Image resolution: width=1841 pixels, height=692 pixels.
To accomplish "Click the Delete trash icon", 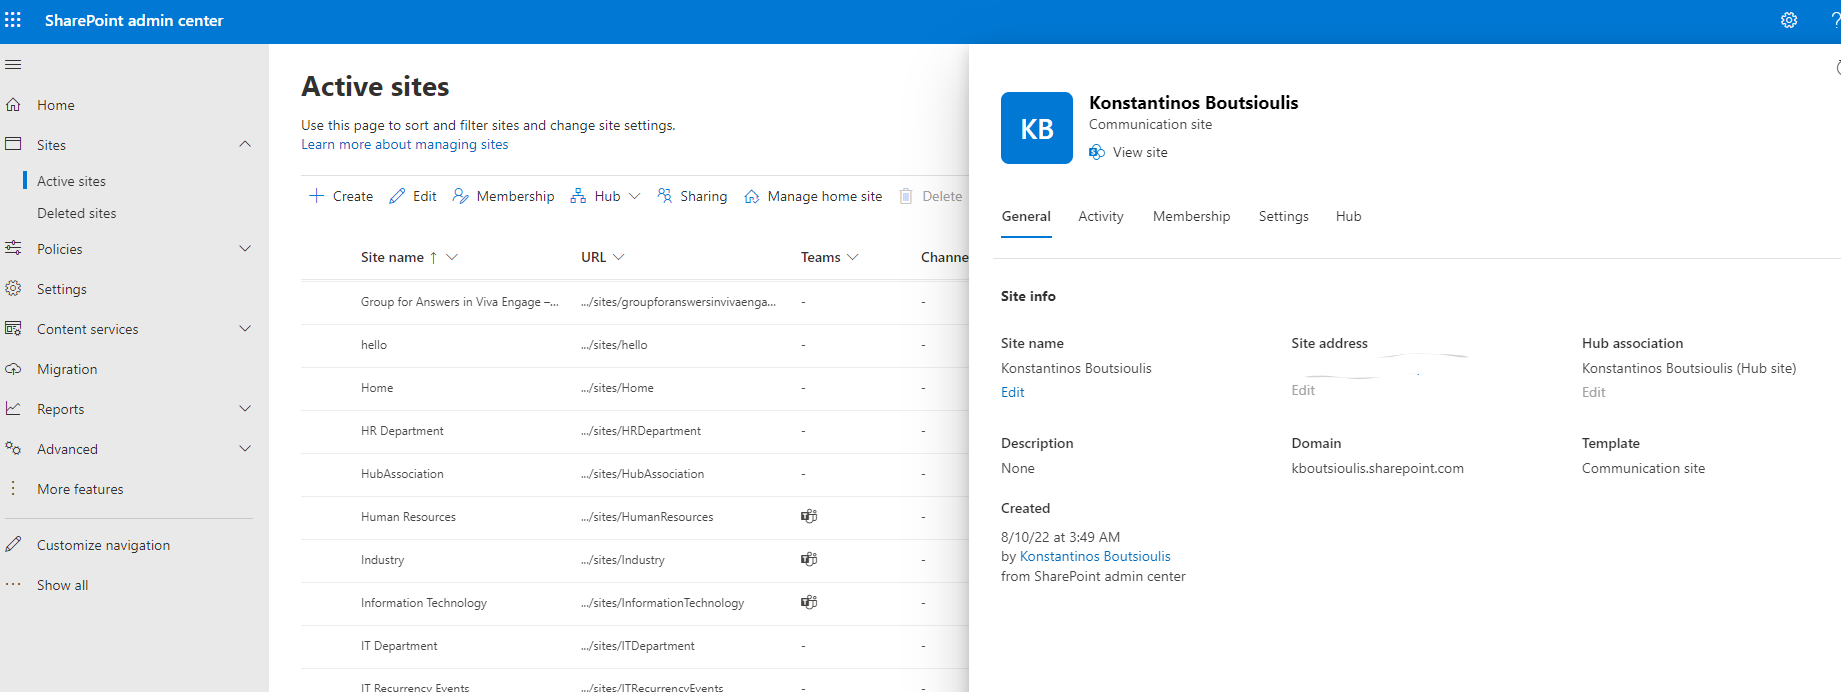I will coord(906,196).
